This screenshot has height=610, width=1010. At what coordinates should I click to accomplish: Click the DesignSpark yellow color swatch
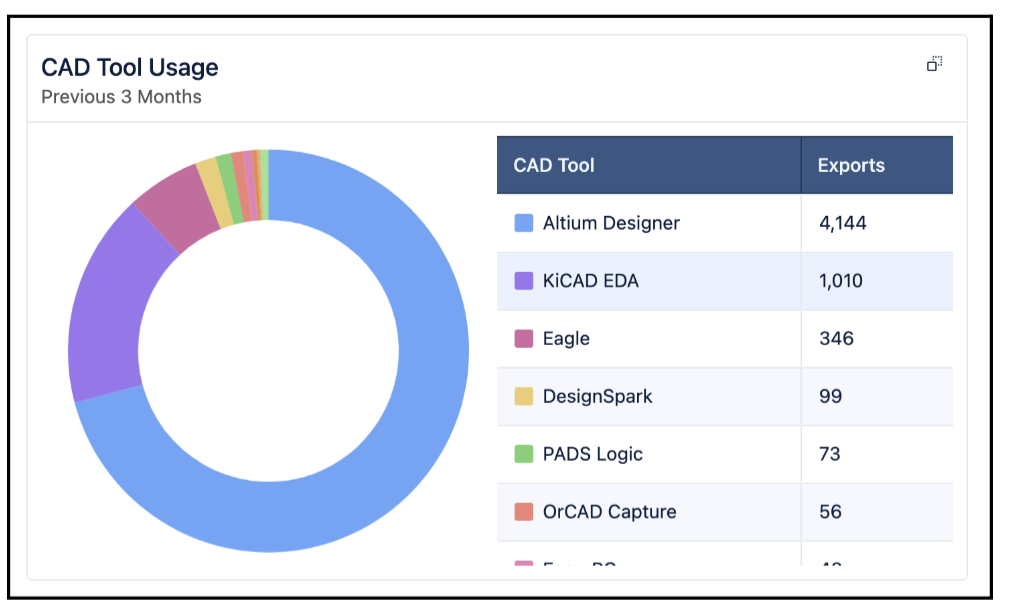(x=524, y=396)
